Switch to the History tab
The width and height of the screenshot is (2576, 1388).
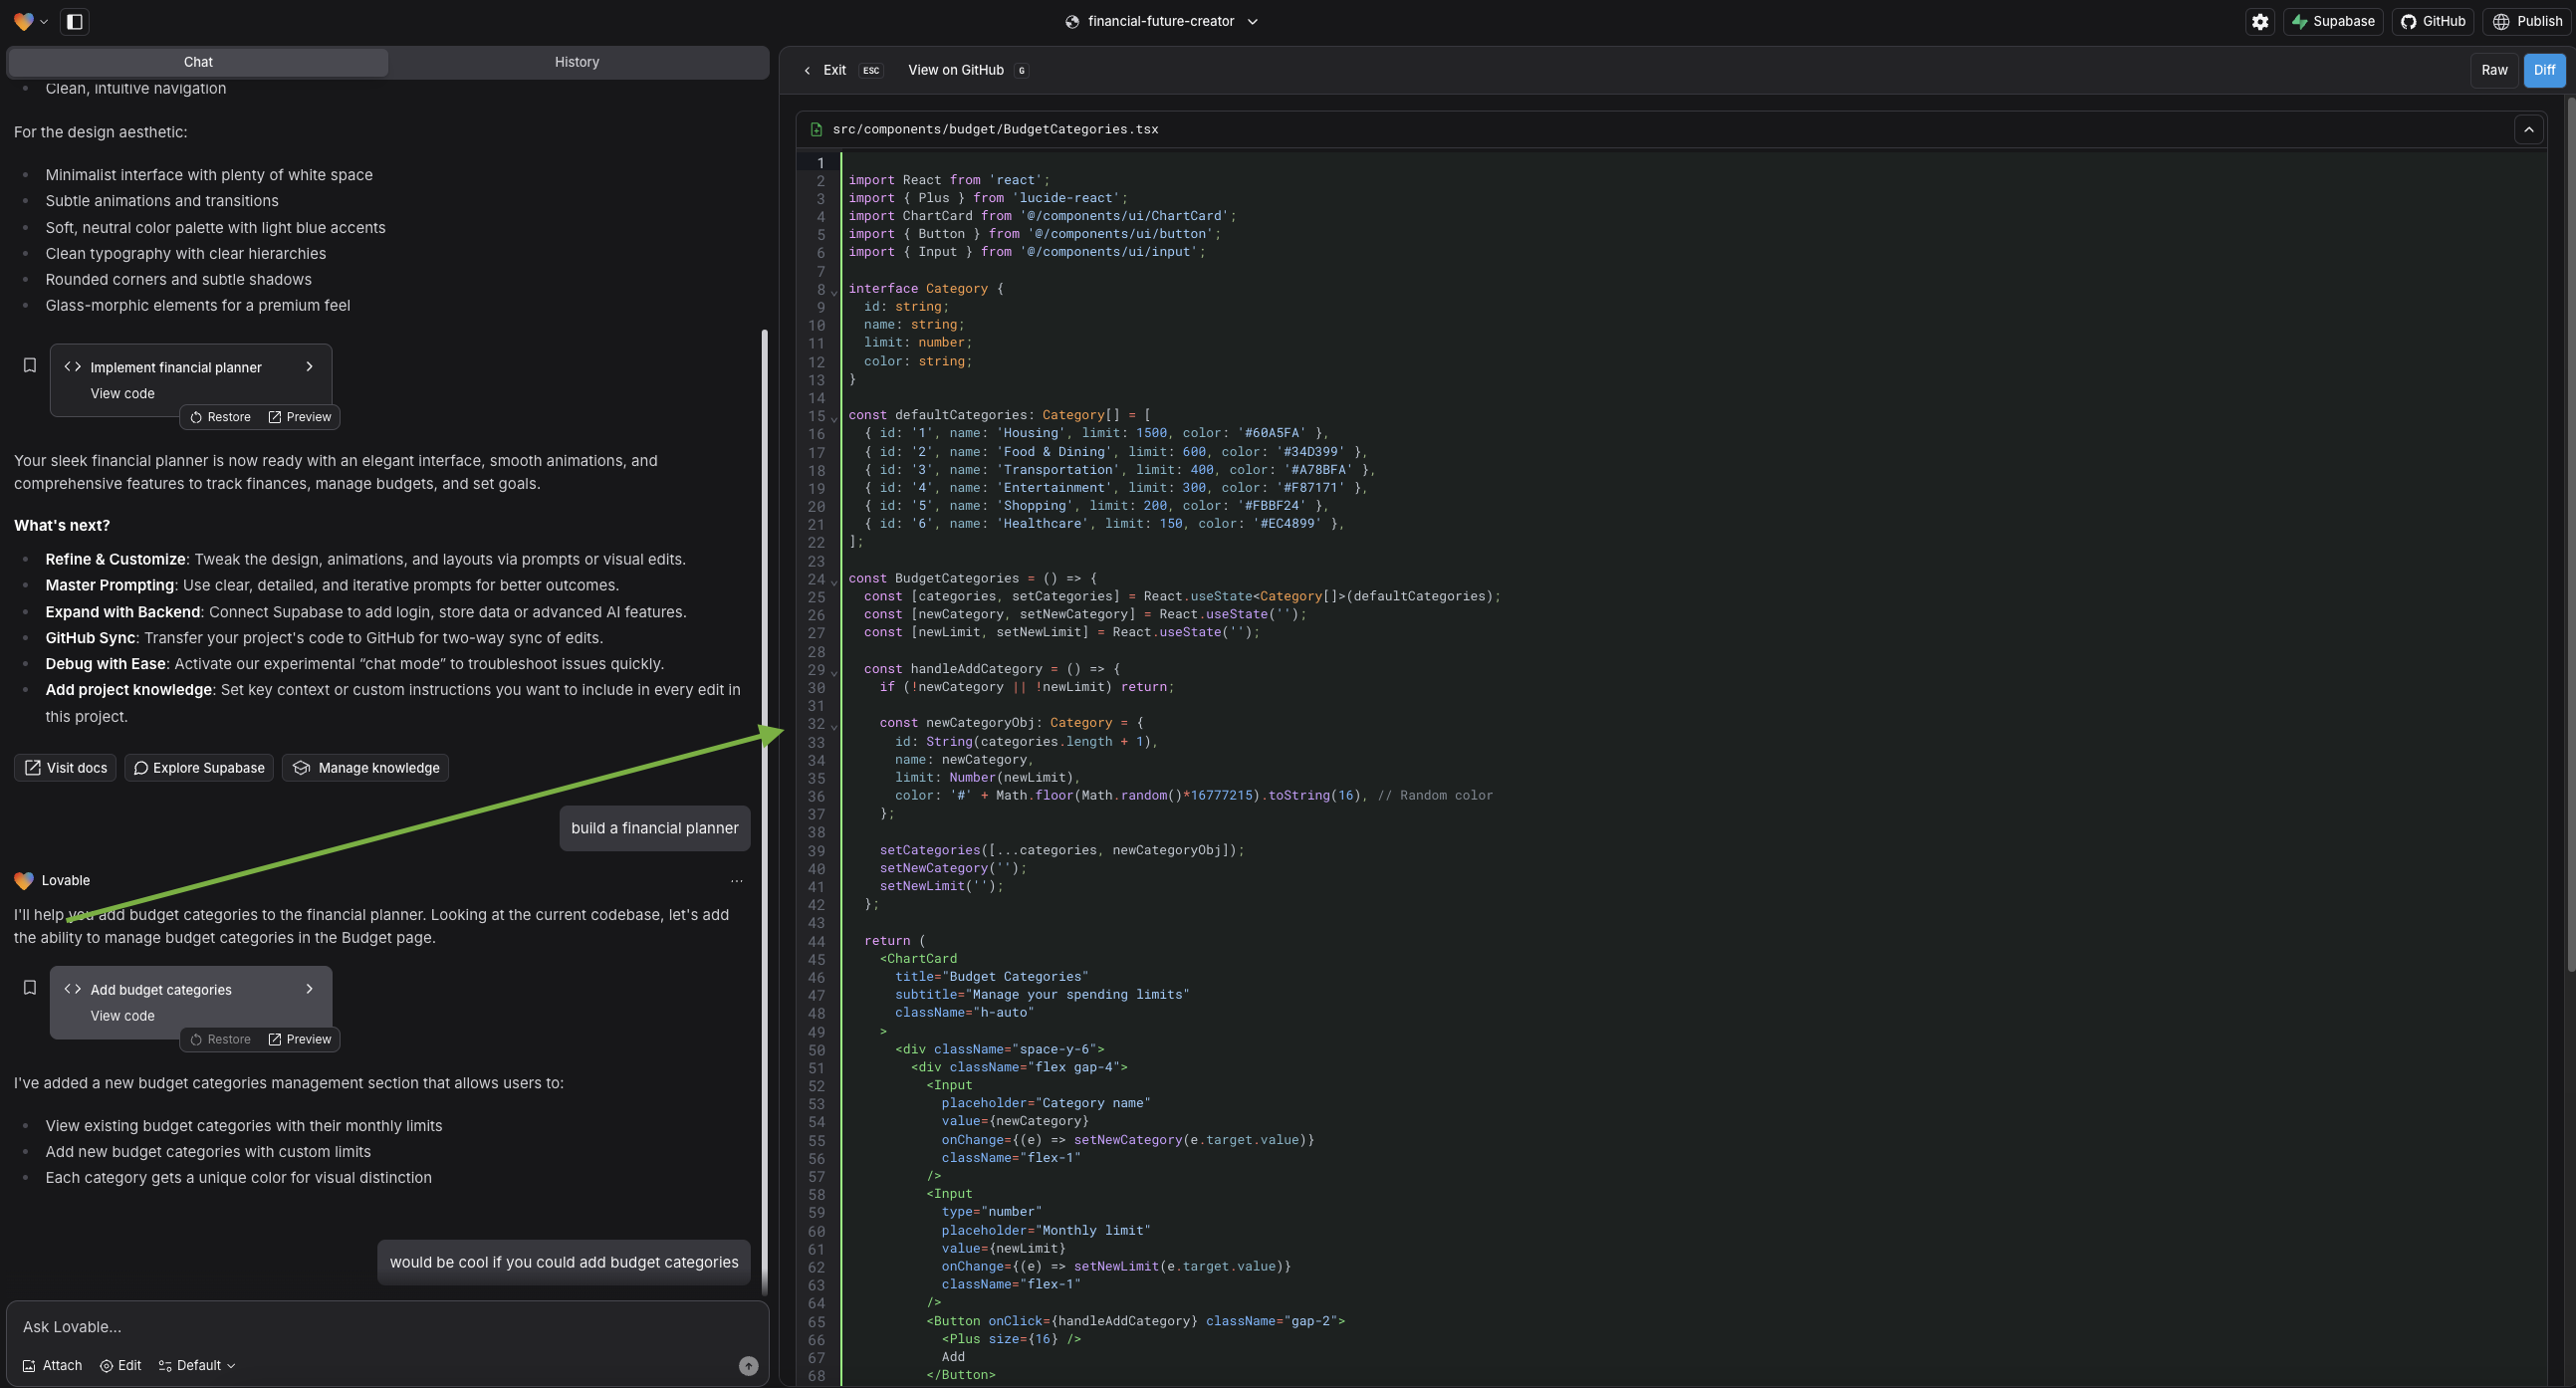pyautogui.click(x=577, y=62)
